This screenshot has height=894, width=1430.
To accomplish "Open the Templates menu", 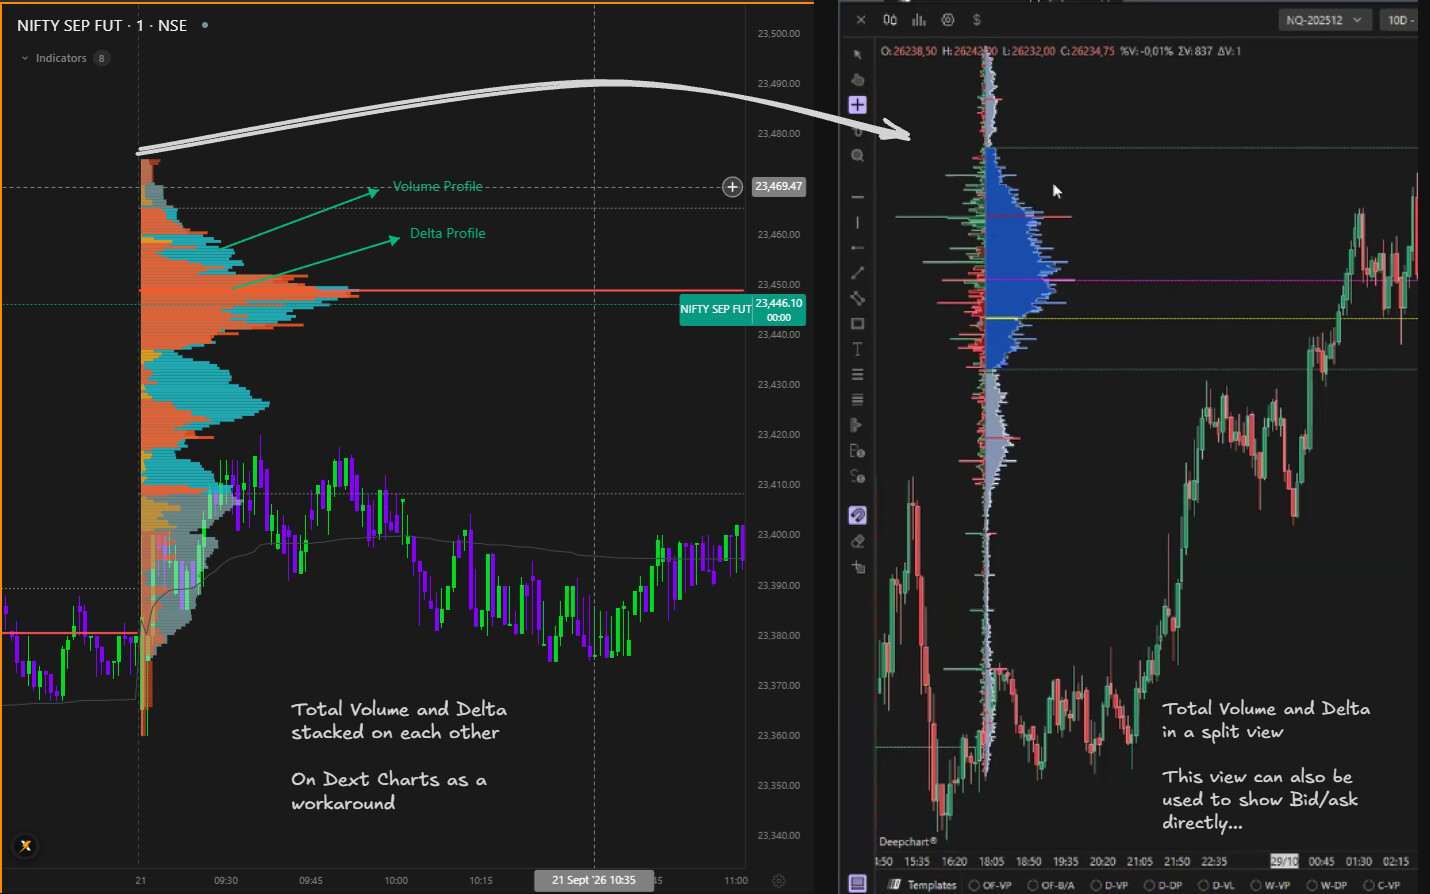I will tap(923, 885).
